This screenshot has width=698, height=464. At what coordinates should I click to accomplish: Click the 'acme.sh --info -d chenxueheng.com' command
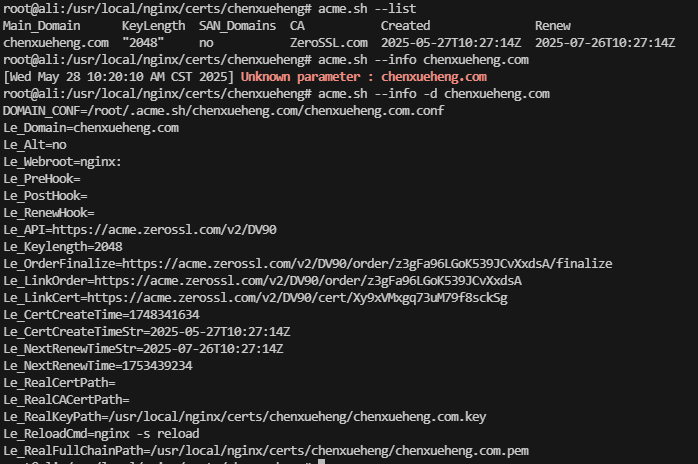coord(434,94)
